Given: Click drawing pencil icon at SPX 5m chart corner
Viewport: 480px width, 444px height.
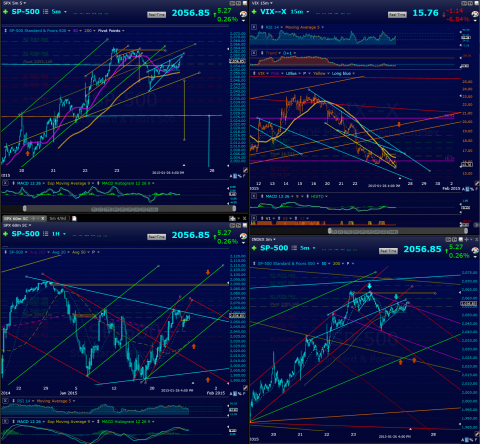Looking at the screenshot, I should [x=245, y=170].
